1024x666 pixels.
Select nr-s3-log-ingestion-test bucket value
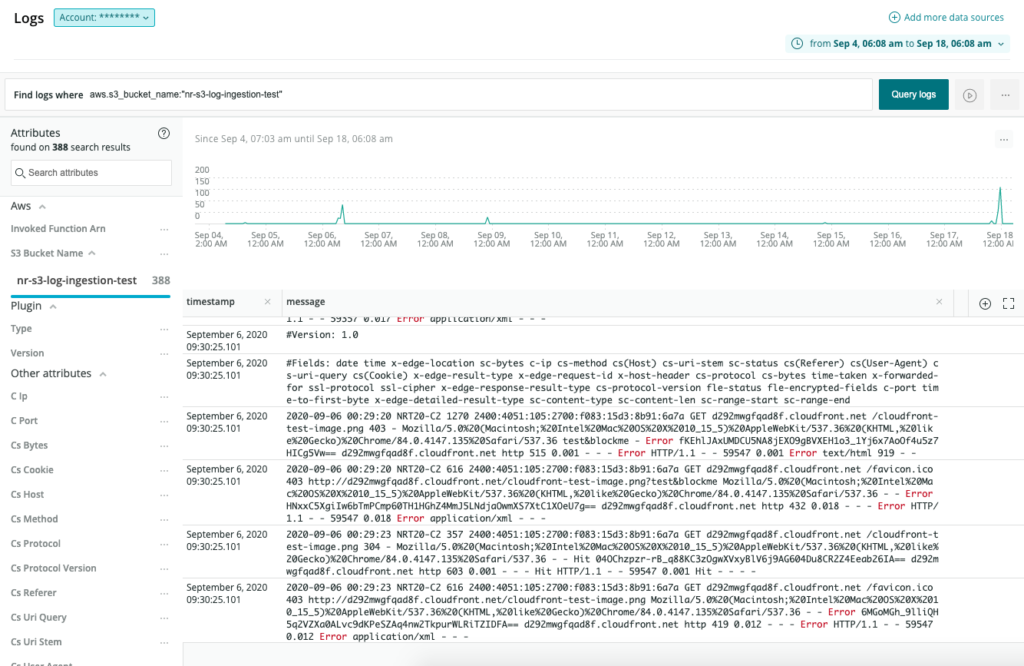(x=77, y=281)
